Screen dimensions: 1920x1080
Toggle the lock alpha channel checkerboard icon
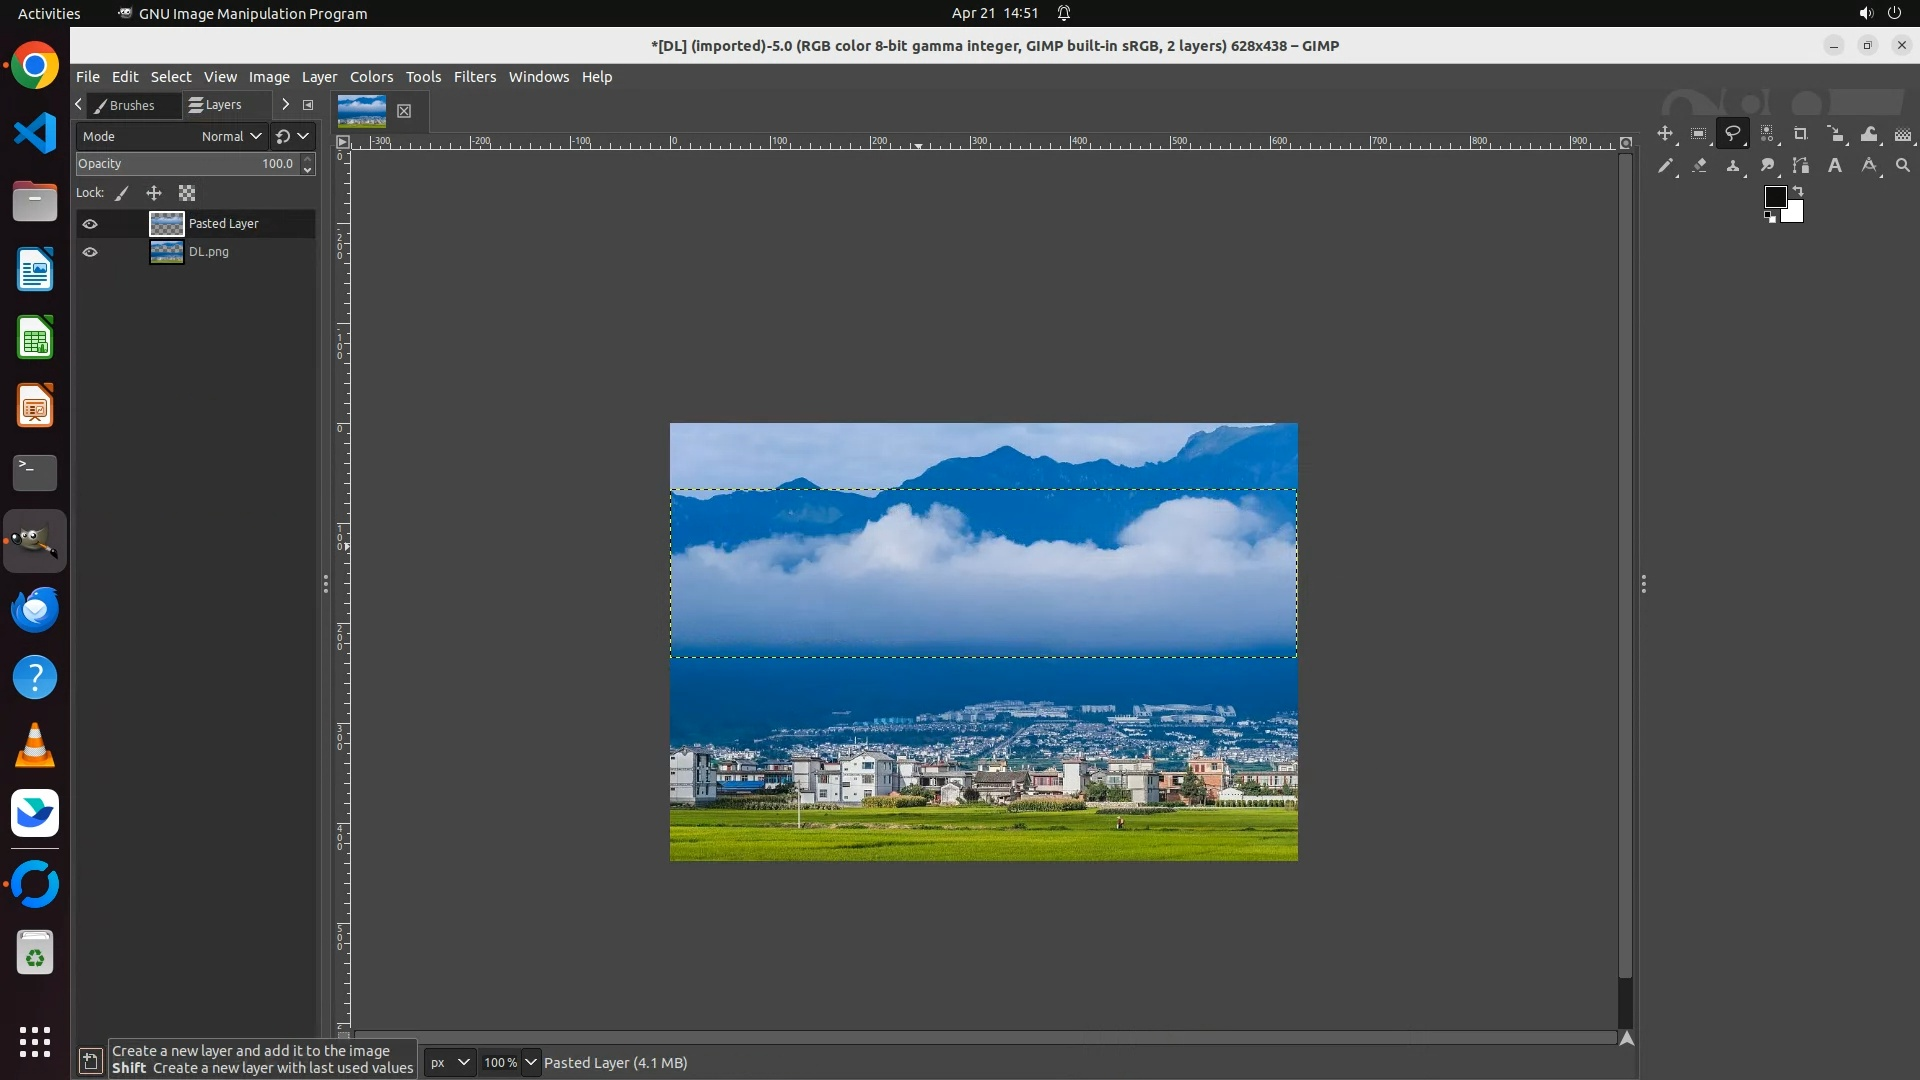[x=187, y=193]
